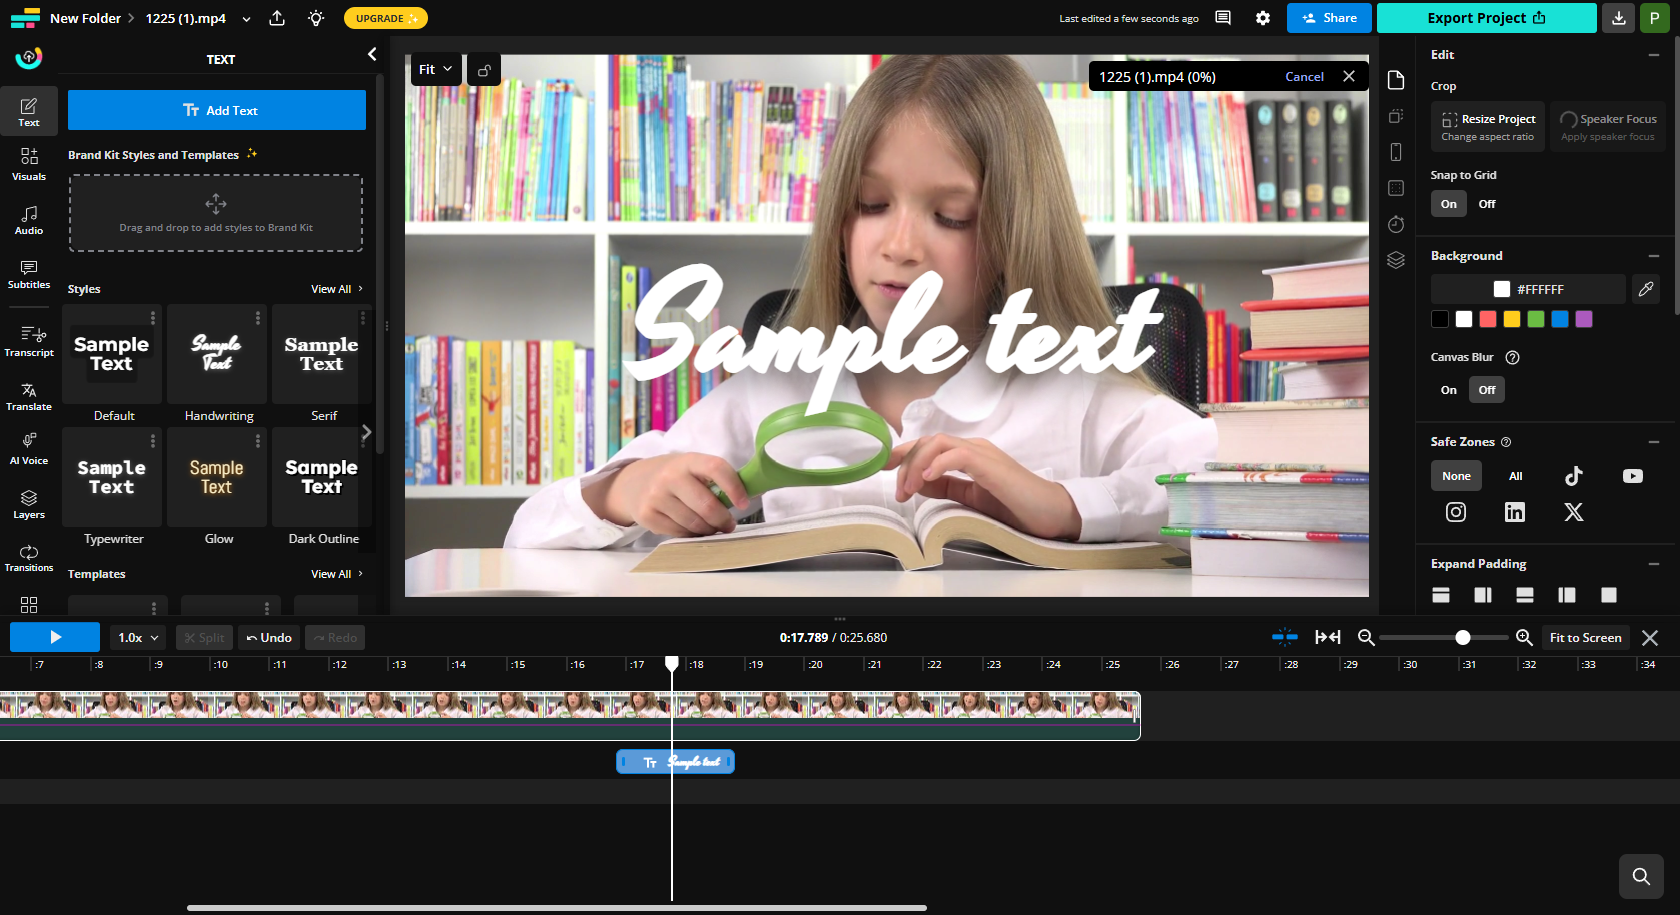
Task: Open the layers stack icon in right rail
Action: (x=1396, y=260)
